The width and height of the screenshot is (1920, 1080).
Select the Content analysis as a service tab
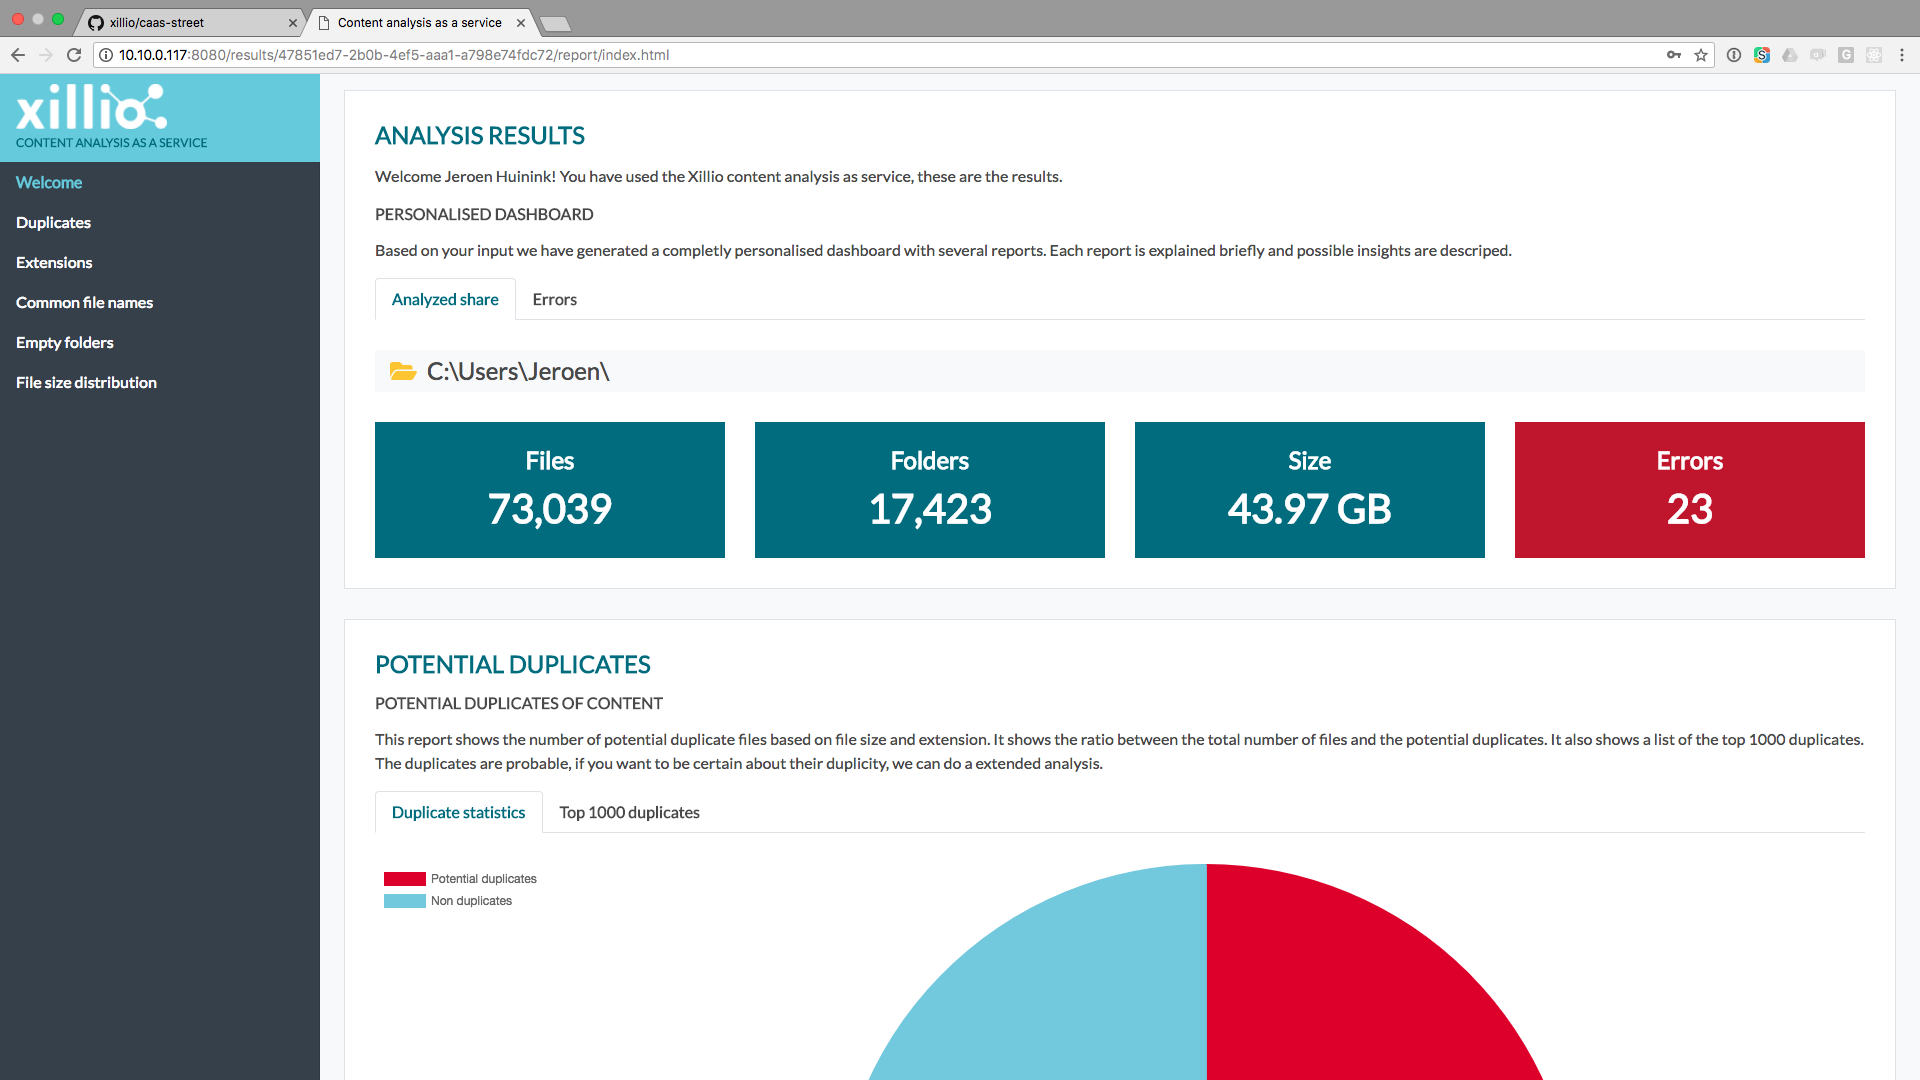point(419,22)
